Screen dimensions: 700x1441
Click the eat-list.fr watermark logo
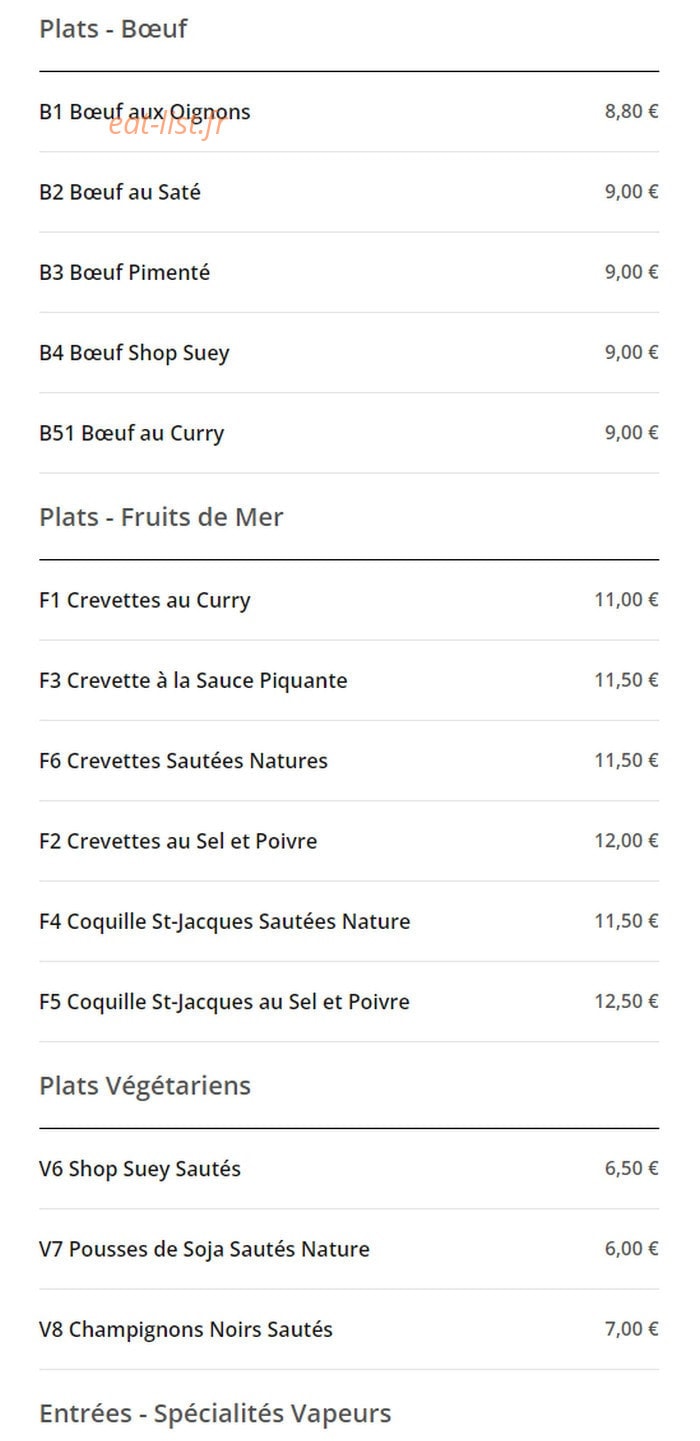coord(166,125)
